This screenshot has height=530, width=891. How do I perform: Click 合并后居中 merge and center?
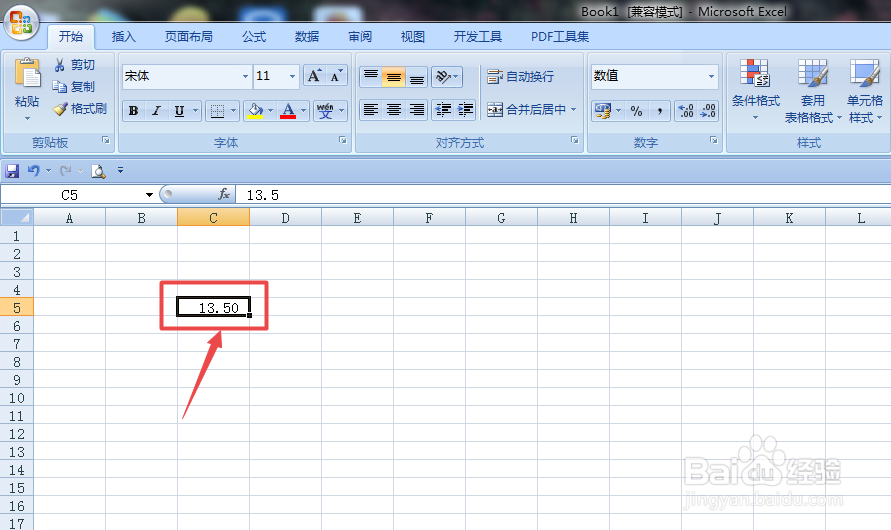[527, 110]
